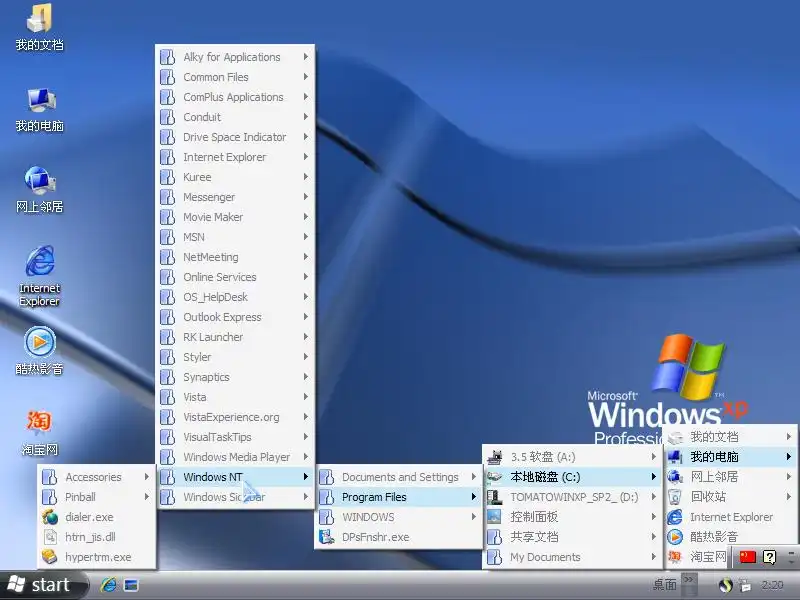The width and height of the screenshot is (800, 600).
Task: Click the system tray safely-remove icon
Action: tap(745, 586)
